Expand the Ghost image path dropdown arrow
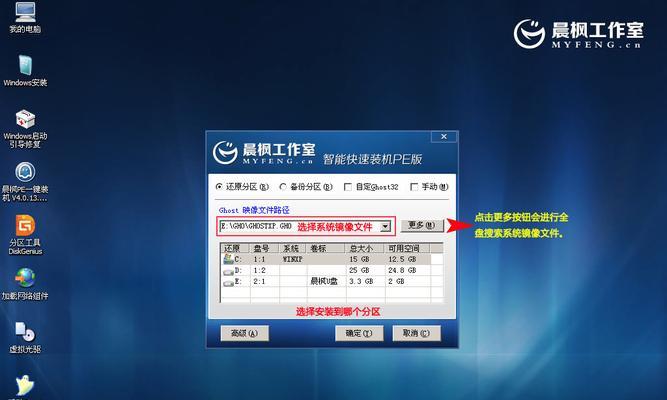 pos(385,226)
